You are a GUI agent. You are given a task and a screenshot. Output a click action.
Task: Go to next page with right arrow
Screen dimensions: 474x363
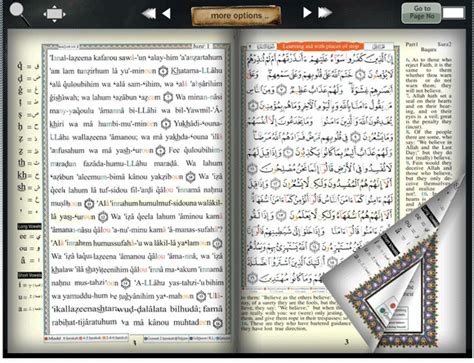[x=307, y=13]
